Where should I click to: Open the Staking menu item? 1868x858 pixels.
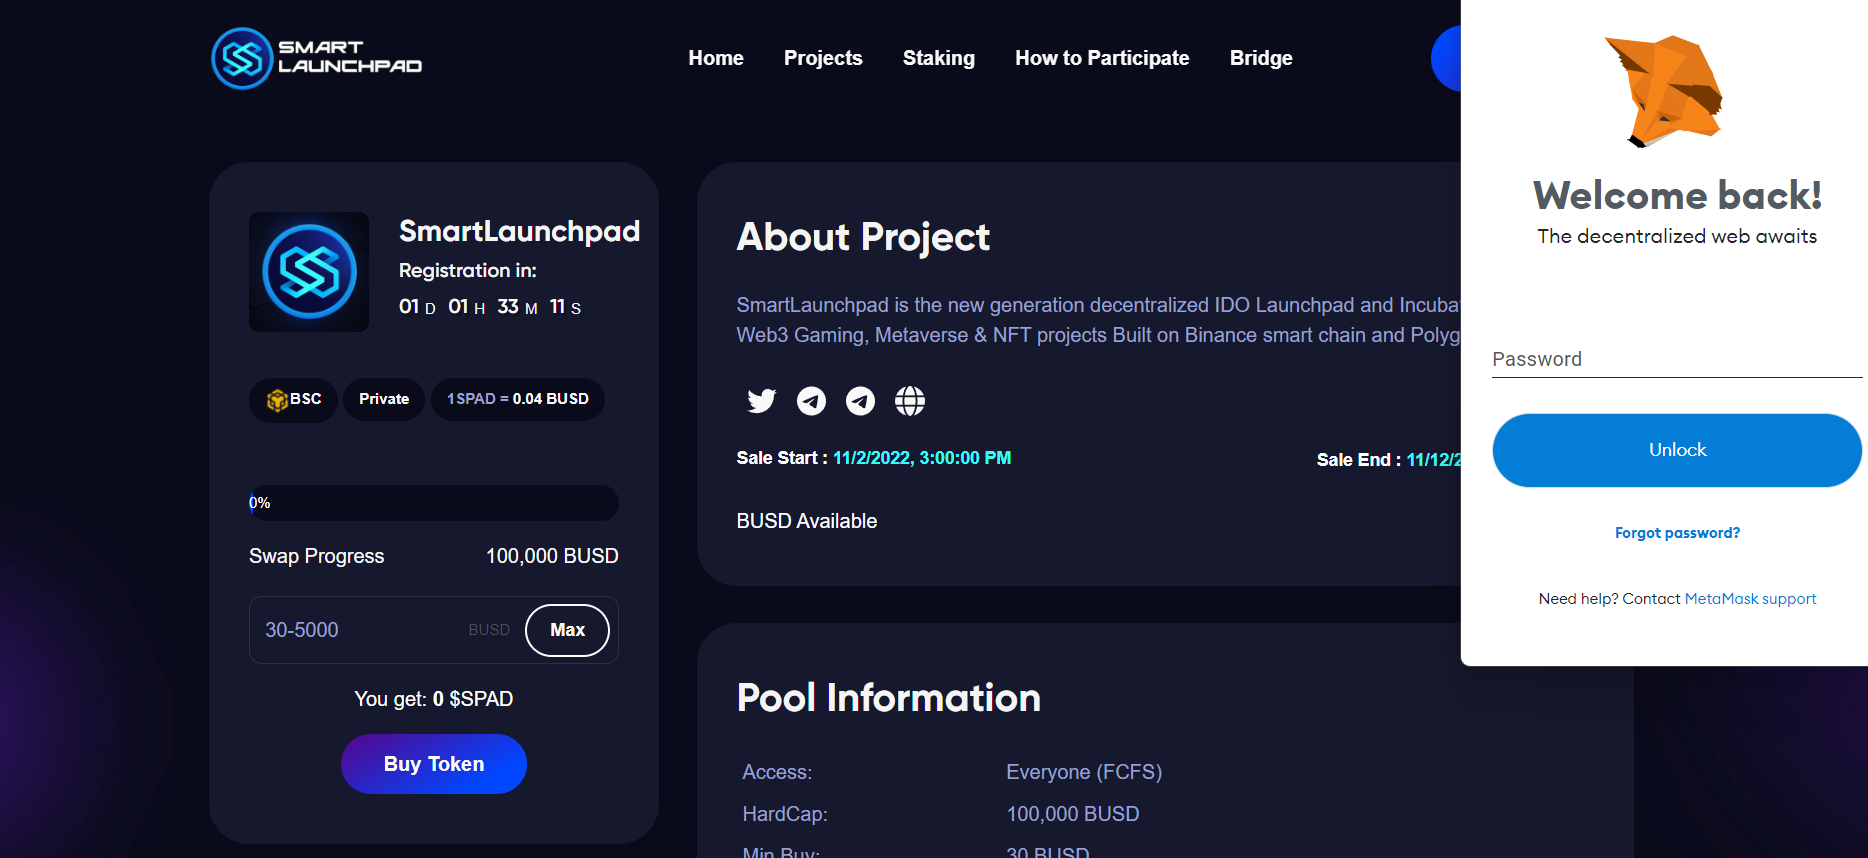pyautogui.click(x=939, y=58)
